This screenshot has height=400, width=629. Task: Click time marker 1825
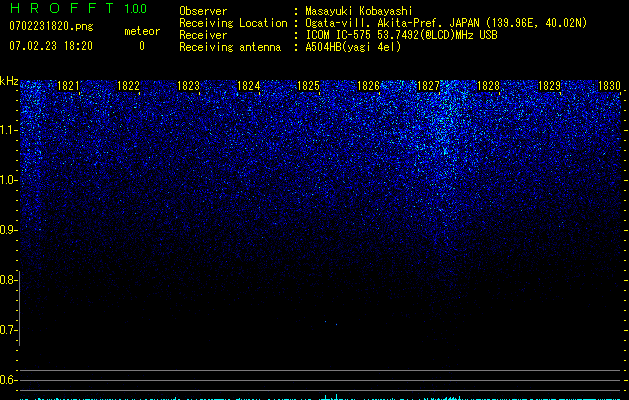tap(308, 86)
